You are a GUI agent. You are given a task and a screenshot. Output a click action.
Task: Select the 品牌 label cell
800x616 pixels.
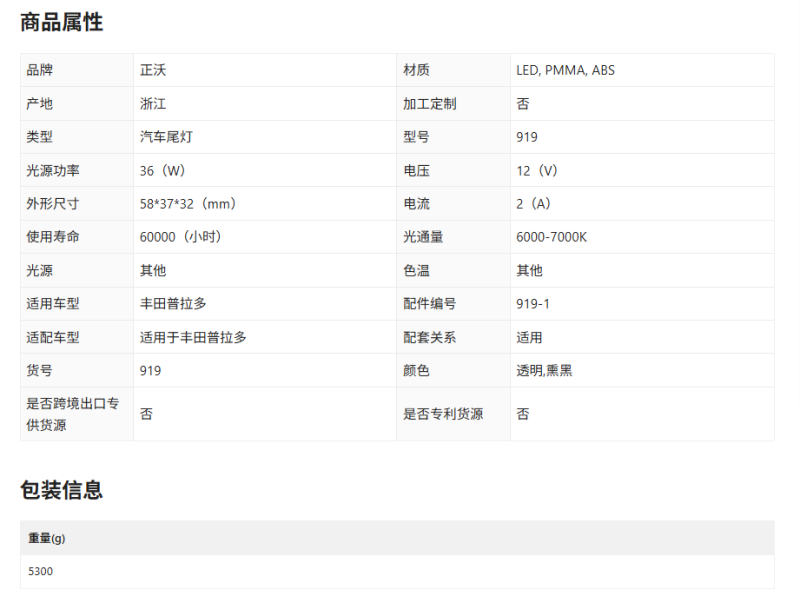point(77,70)
